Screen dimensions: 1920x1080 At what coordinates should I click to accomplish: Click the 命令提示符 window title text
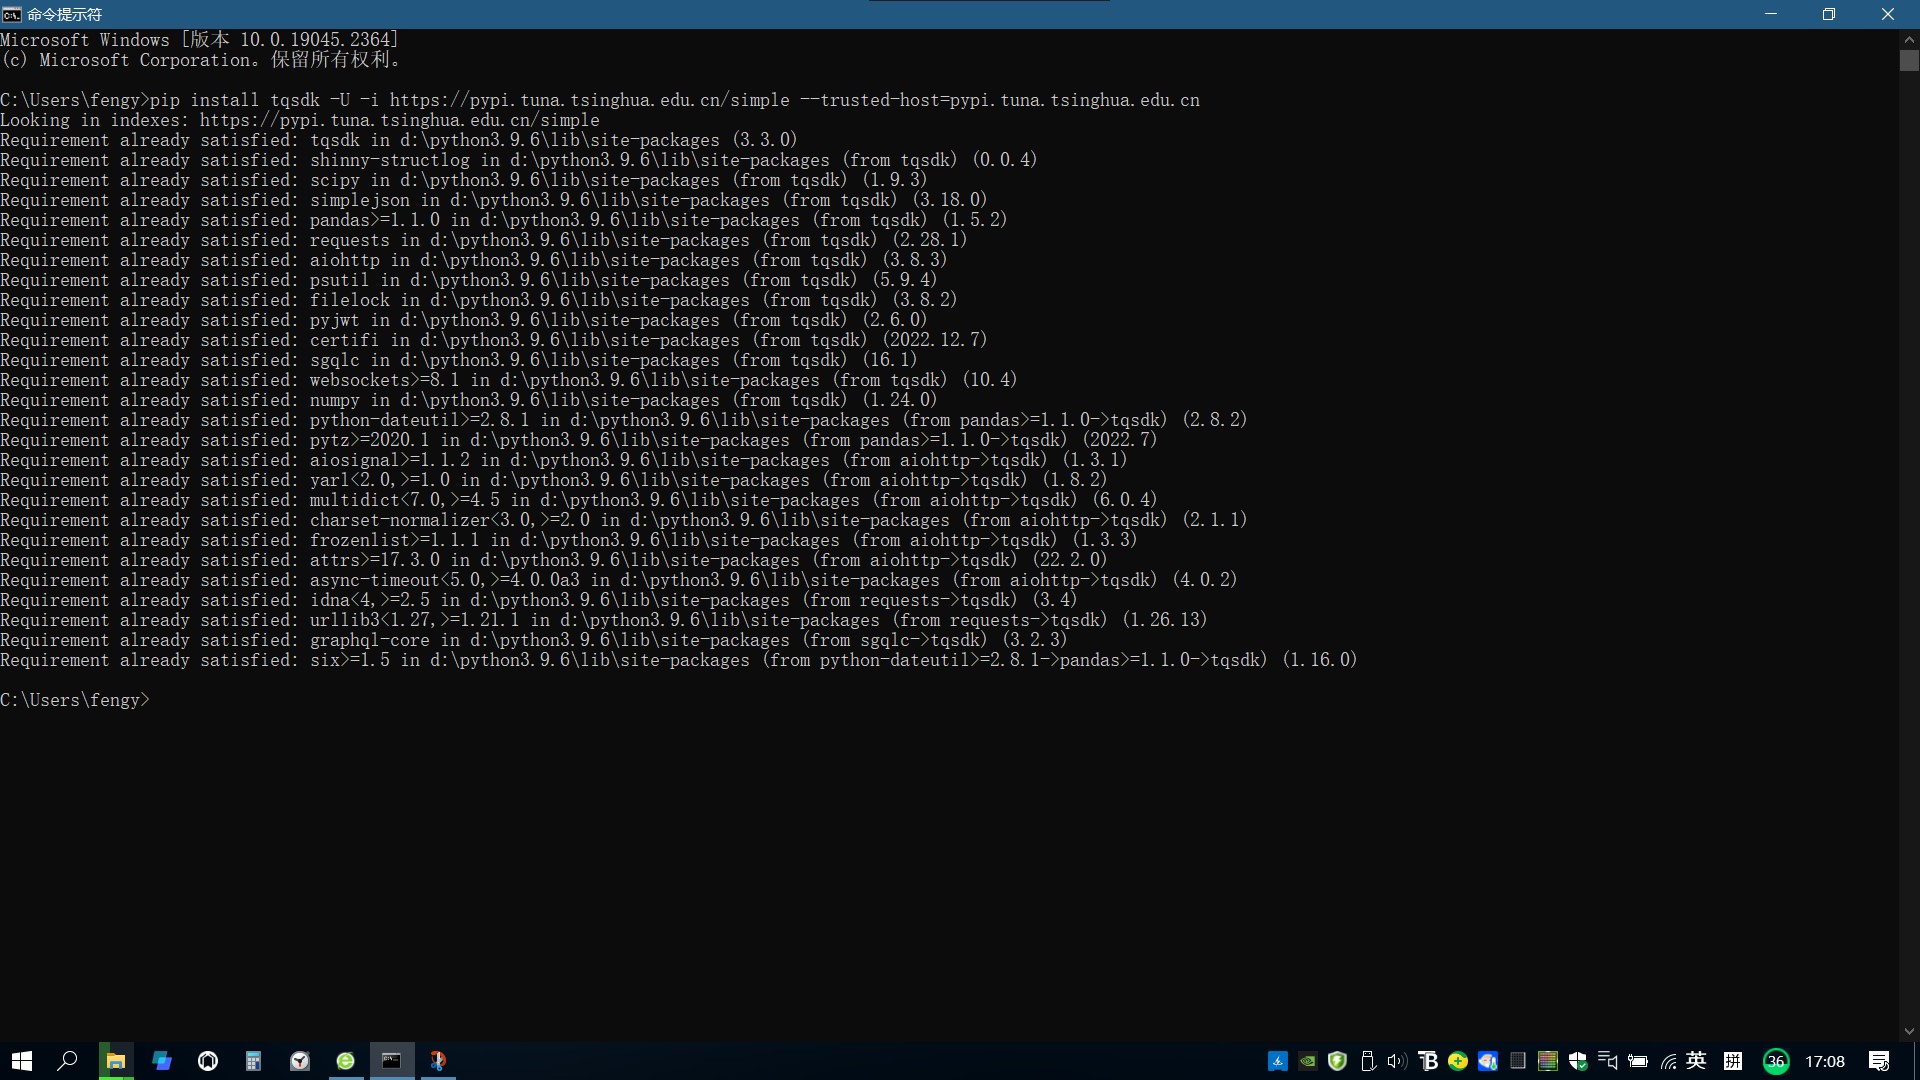click(64, 14)
